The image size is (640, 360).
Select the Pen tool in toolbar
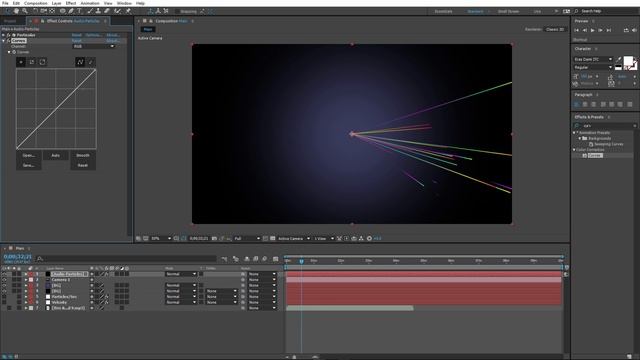coord(71,11)
